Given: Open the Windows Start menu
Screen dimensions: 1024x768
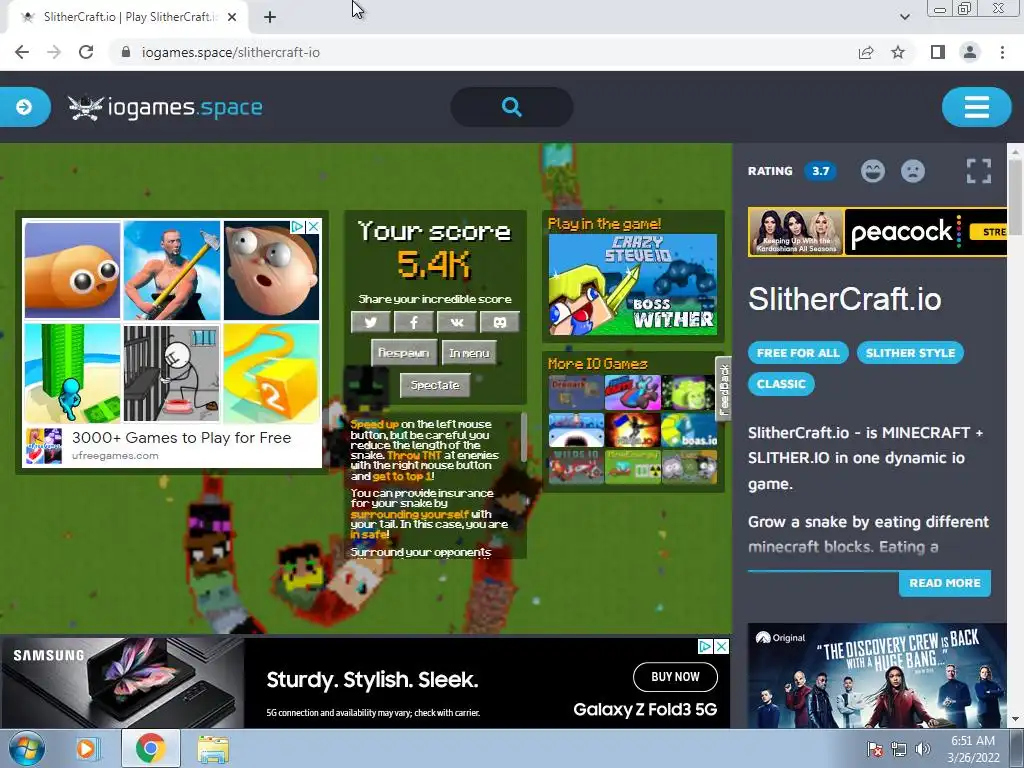Looking at the screenshot, I should [26, 748].
